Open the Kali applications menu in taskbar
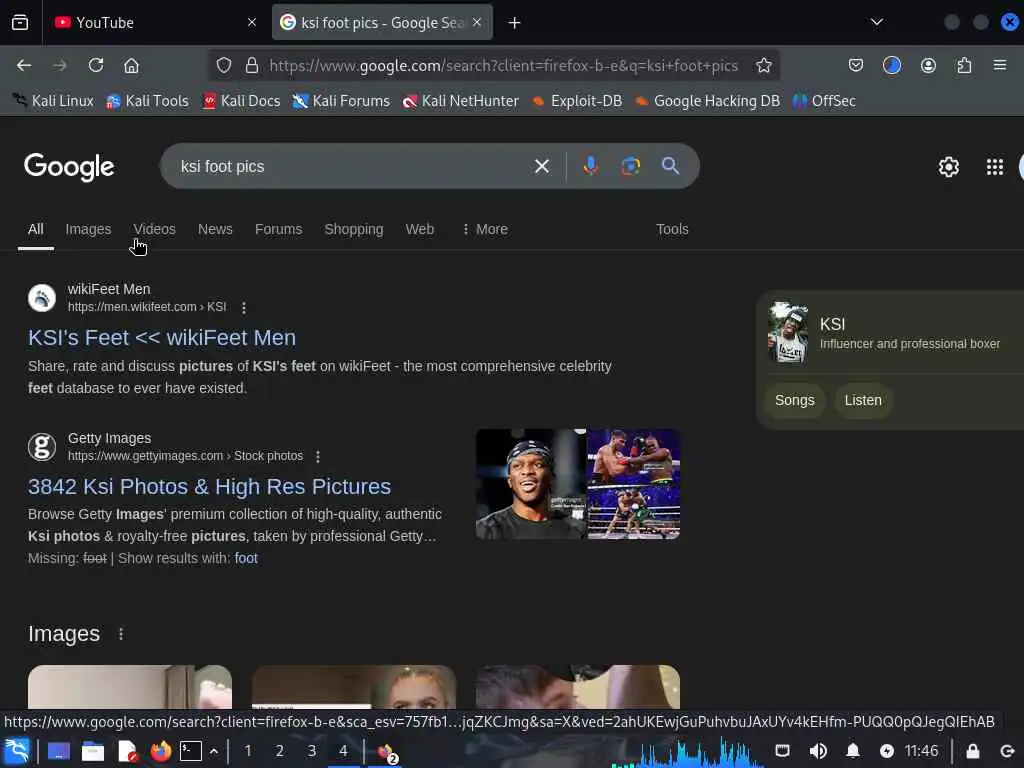Screen dimensions: 1024x768 (17, 751)
